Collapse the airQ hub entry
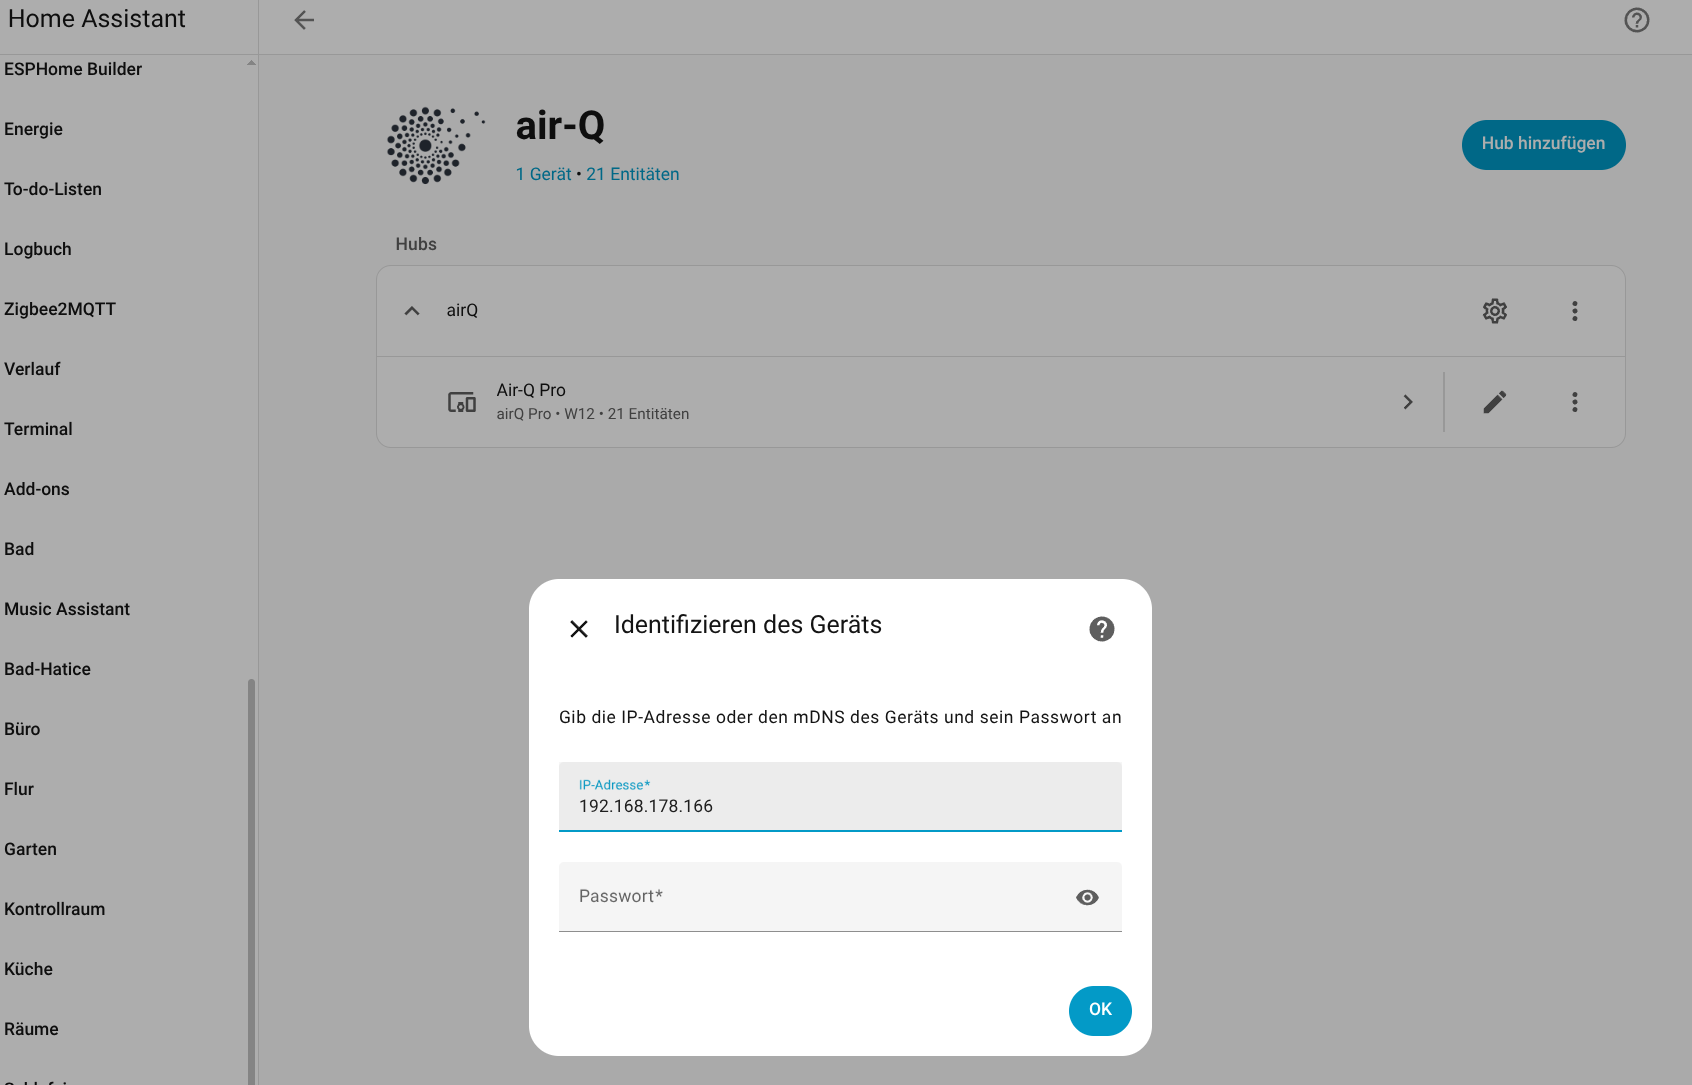Screen dimensions: 1692x1085 [x=412, y=311]
